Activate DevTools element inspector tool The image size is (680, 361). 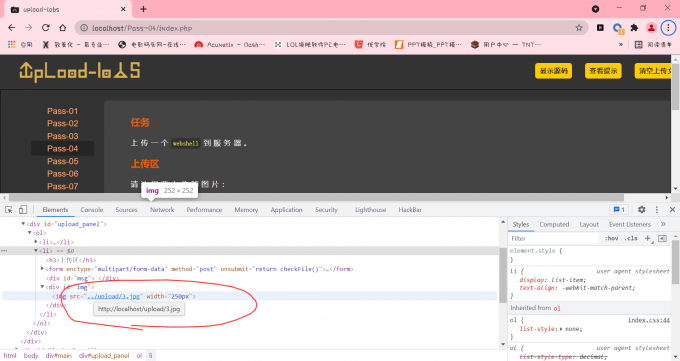click(x=9, y=210)
